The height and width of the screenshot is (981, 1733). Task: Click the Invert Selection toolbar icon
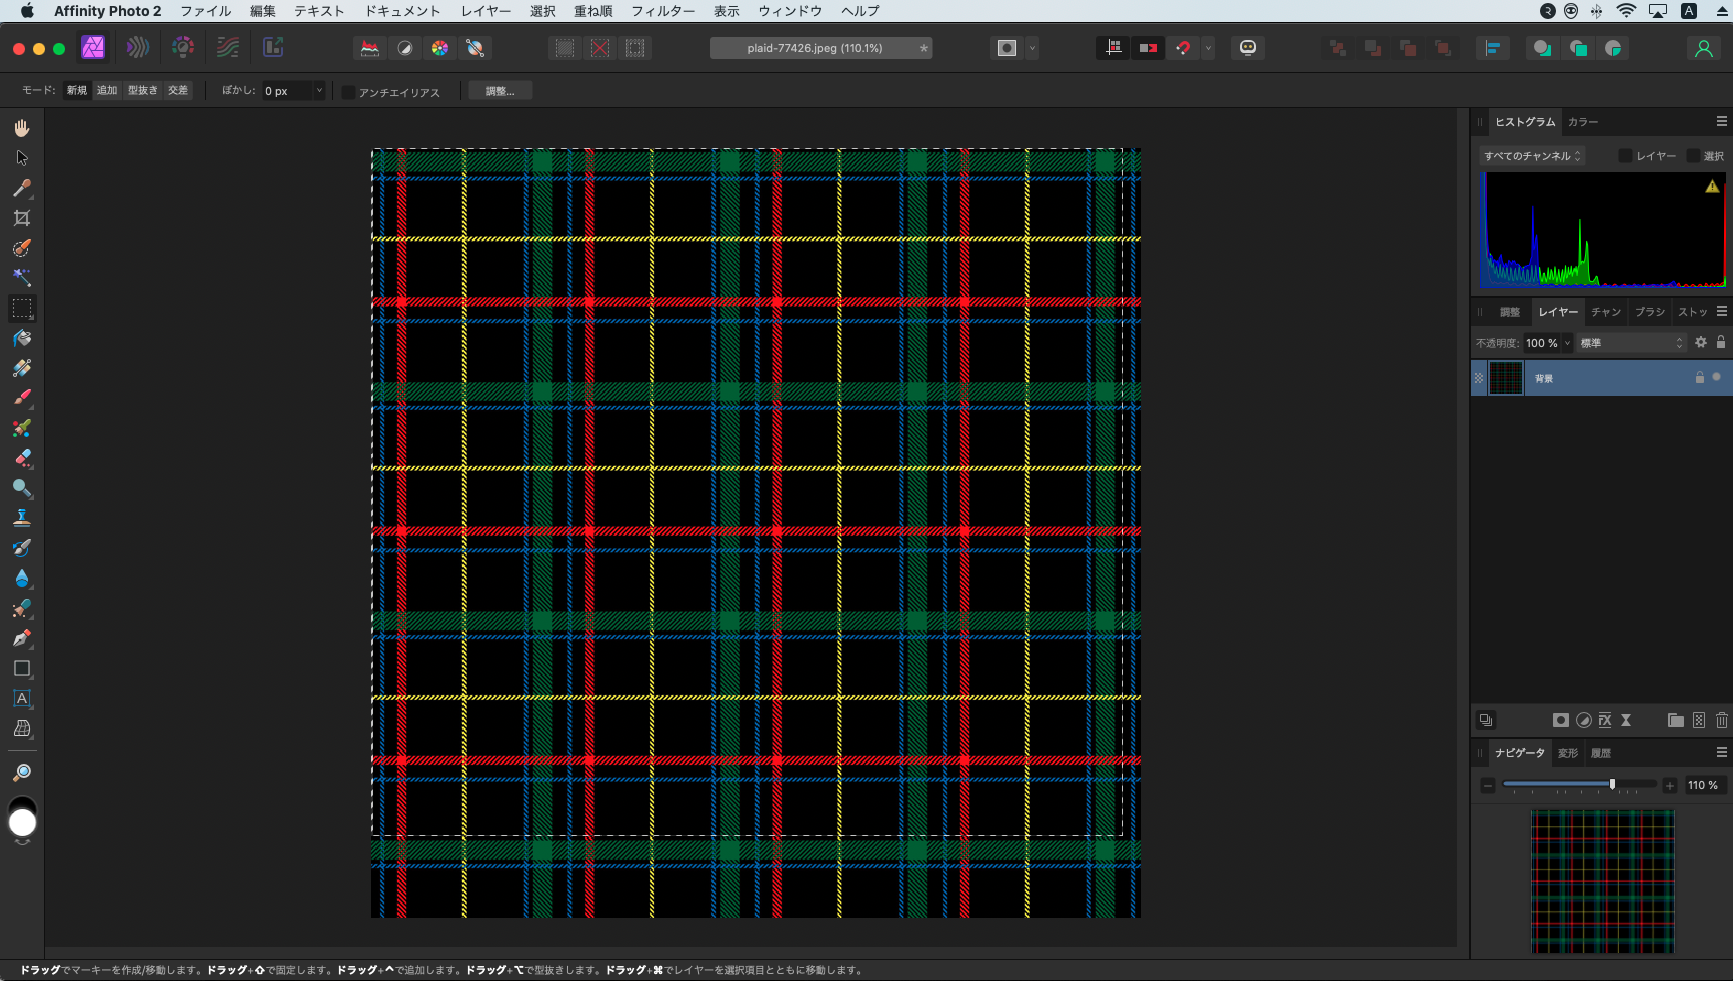pyautogui.click(x=635, y=48)
